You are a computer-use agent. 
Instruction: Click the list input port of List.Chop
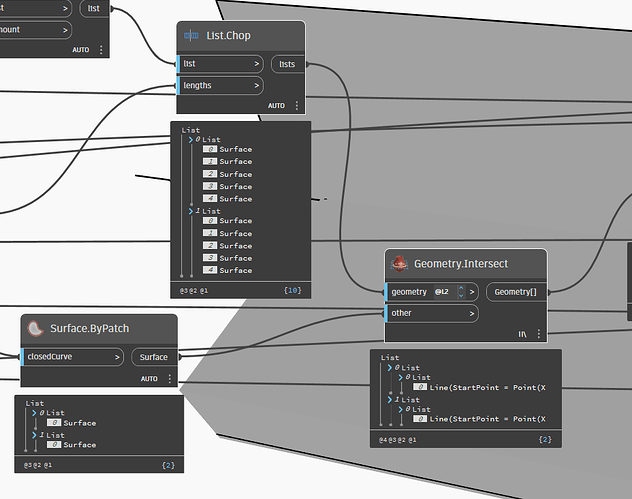click(220, 64)
